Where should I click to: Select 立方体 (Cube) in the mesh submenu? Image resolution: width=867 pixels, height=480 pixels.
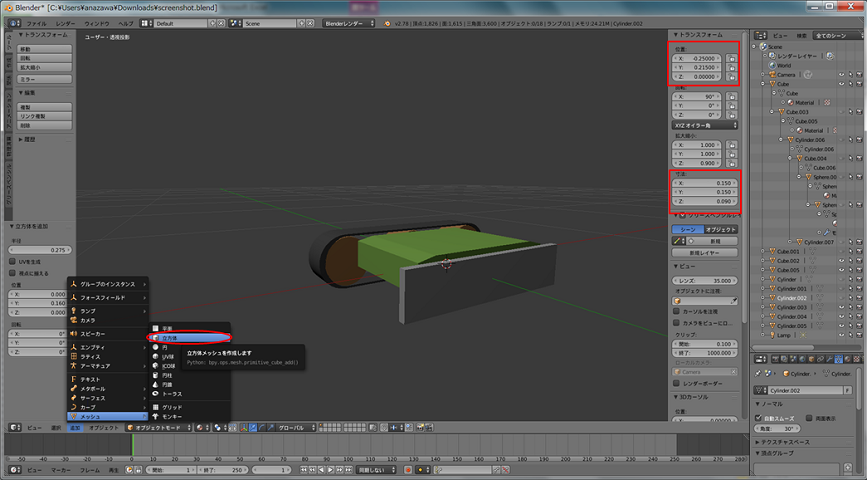pyautogui.click(x=168, y=338)
